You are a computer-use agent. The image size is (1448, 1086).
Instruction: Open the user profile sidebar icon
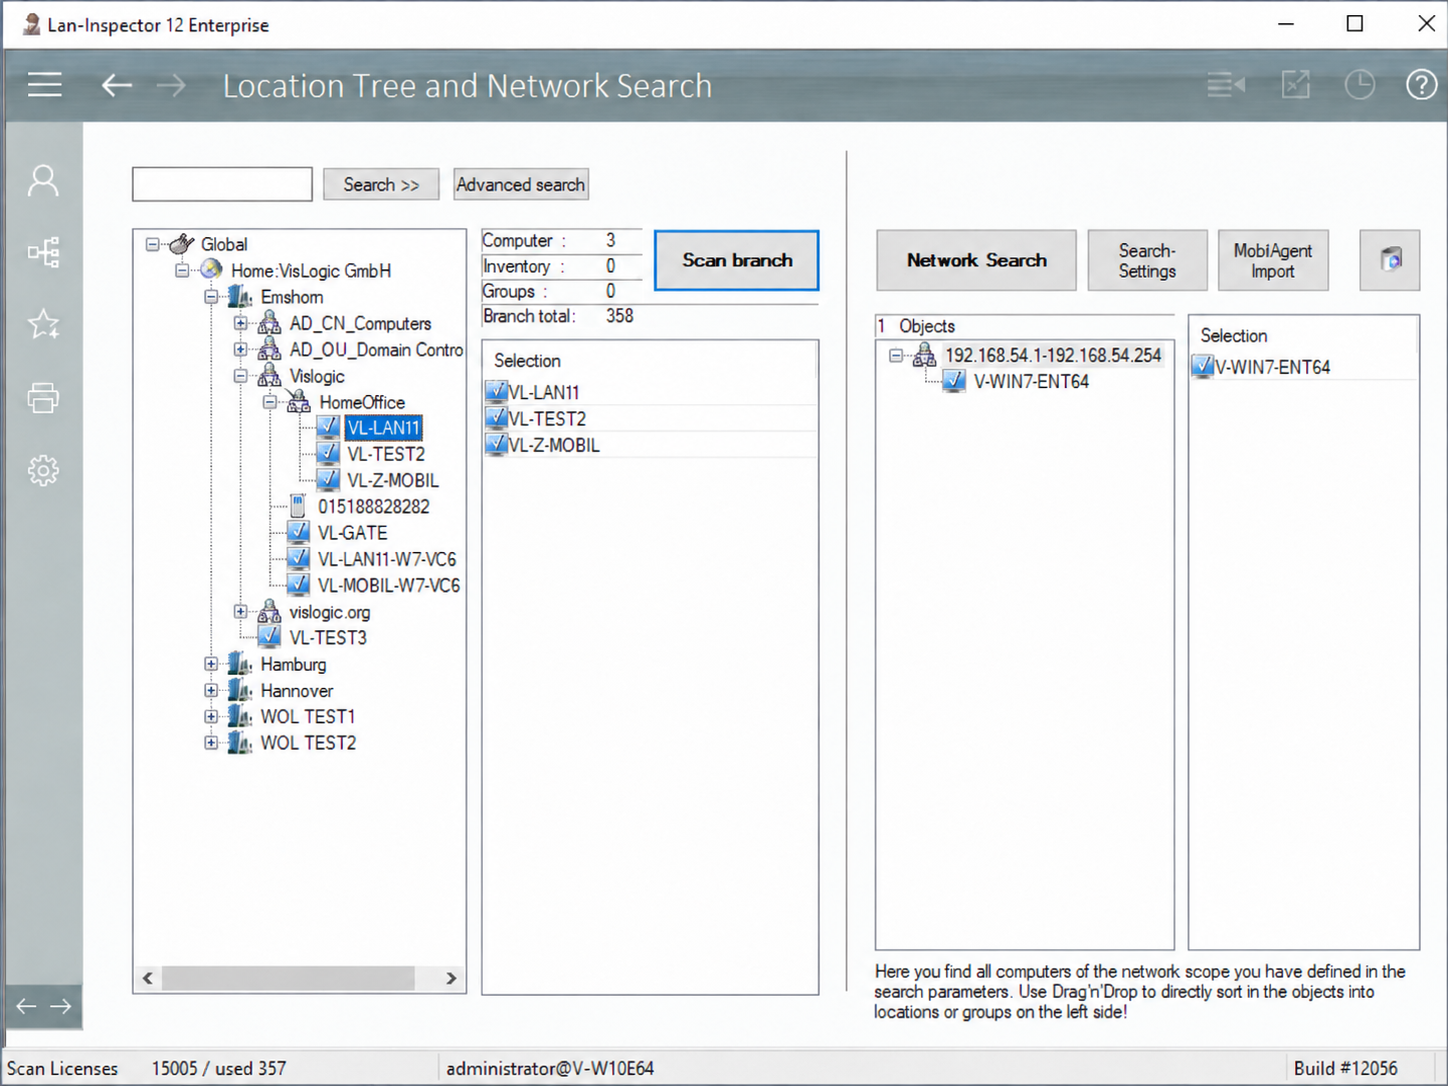pyautogui.click(x=43, y=181)
